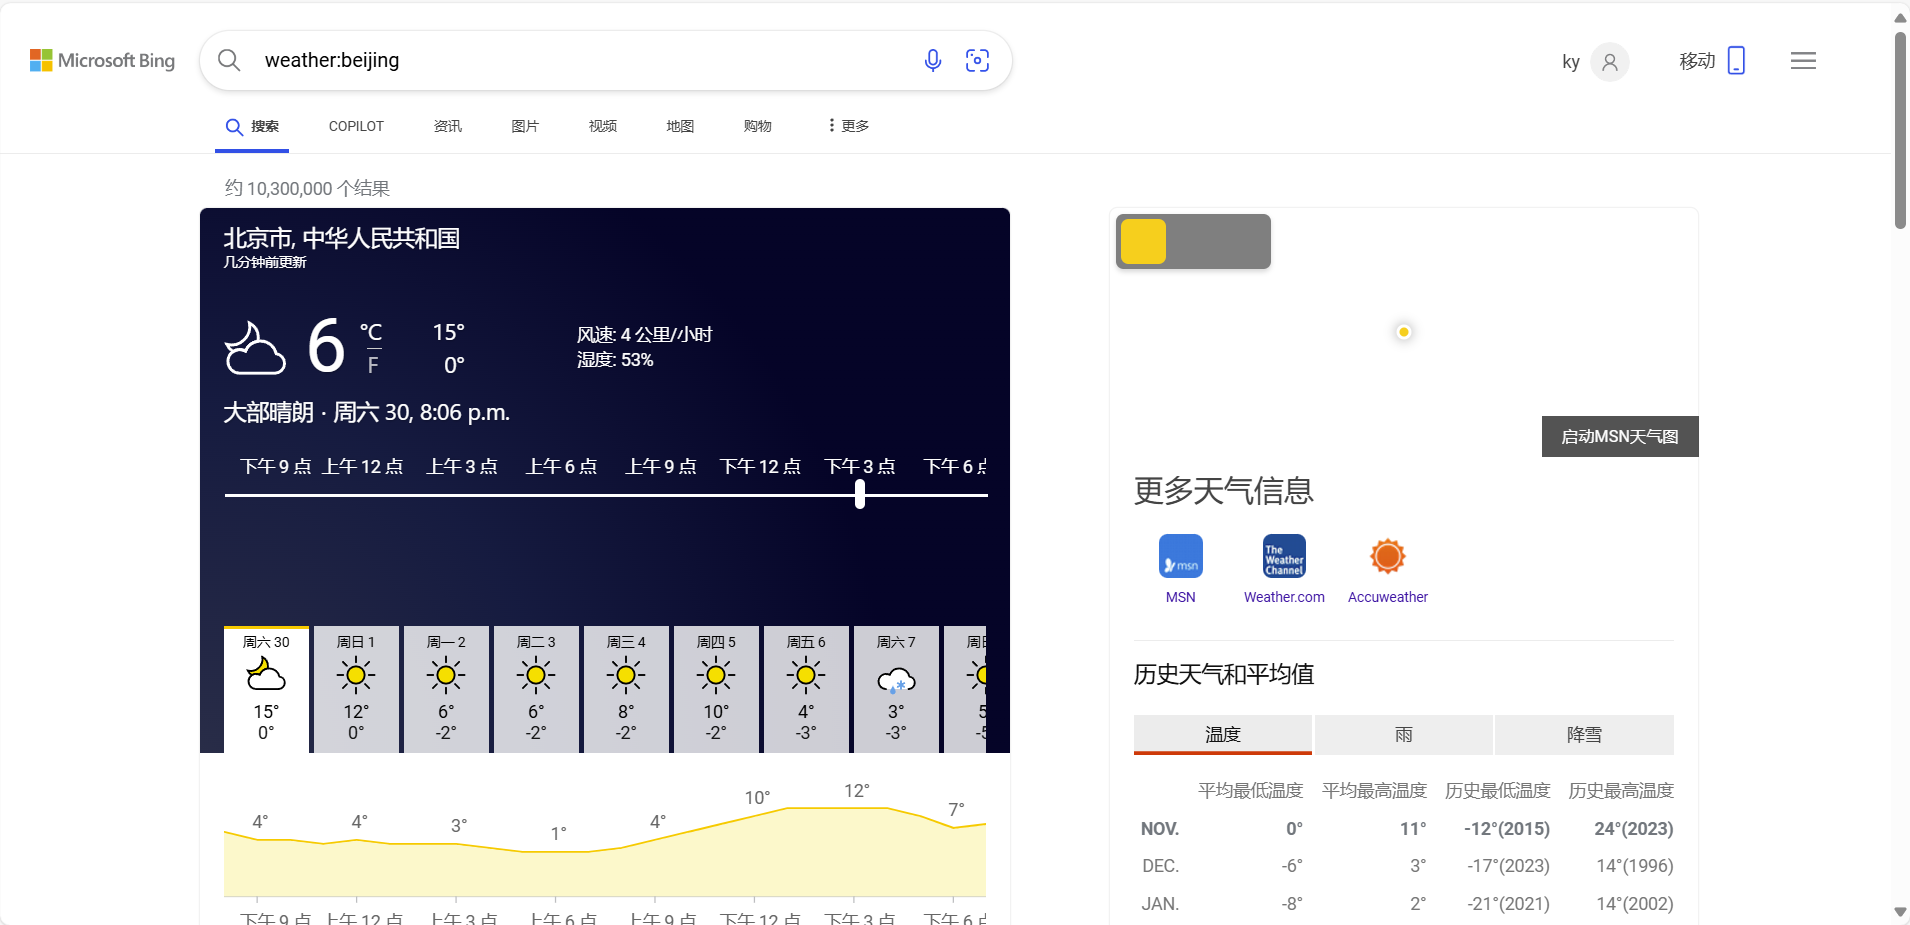The height and width of the screenshot is (925, 1910).
Task: Select the 搜索 tab
Action: tap(252, 126)
